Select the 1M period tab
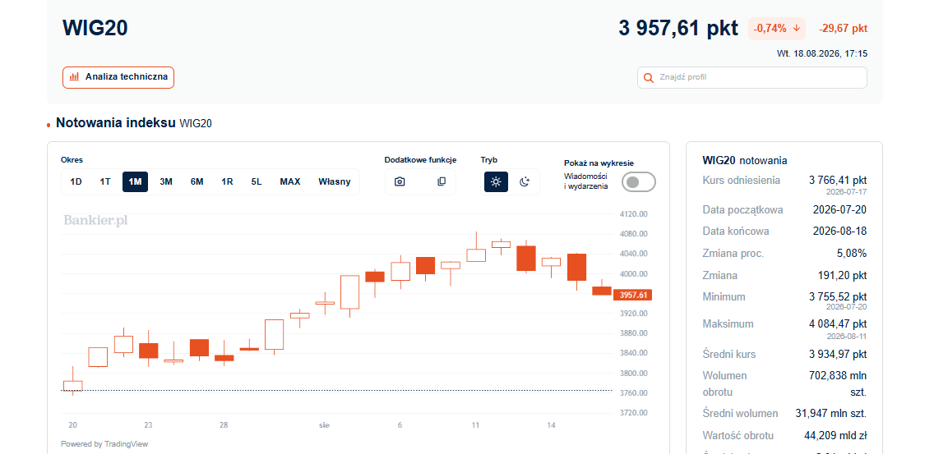Viewport: 948px width, 454px height. (135, 181)
